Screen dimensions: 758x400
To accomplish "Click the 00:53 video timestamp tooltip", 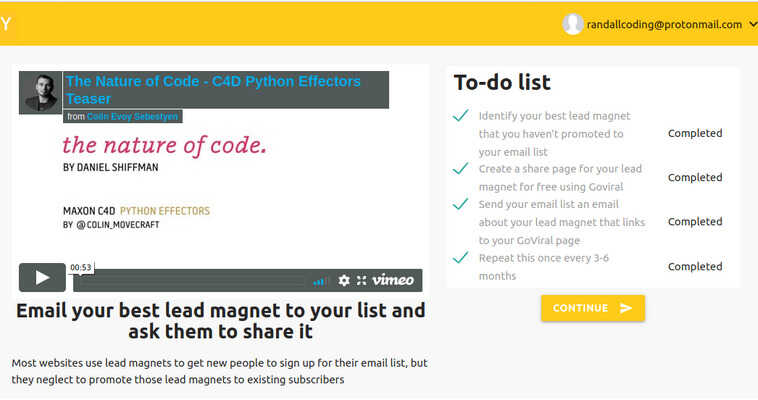I will [81, 267].
